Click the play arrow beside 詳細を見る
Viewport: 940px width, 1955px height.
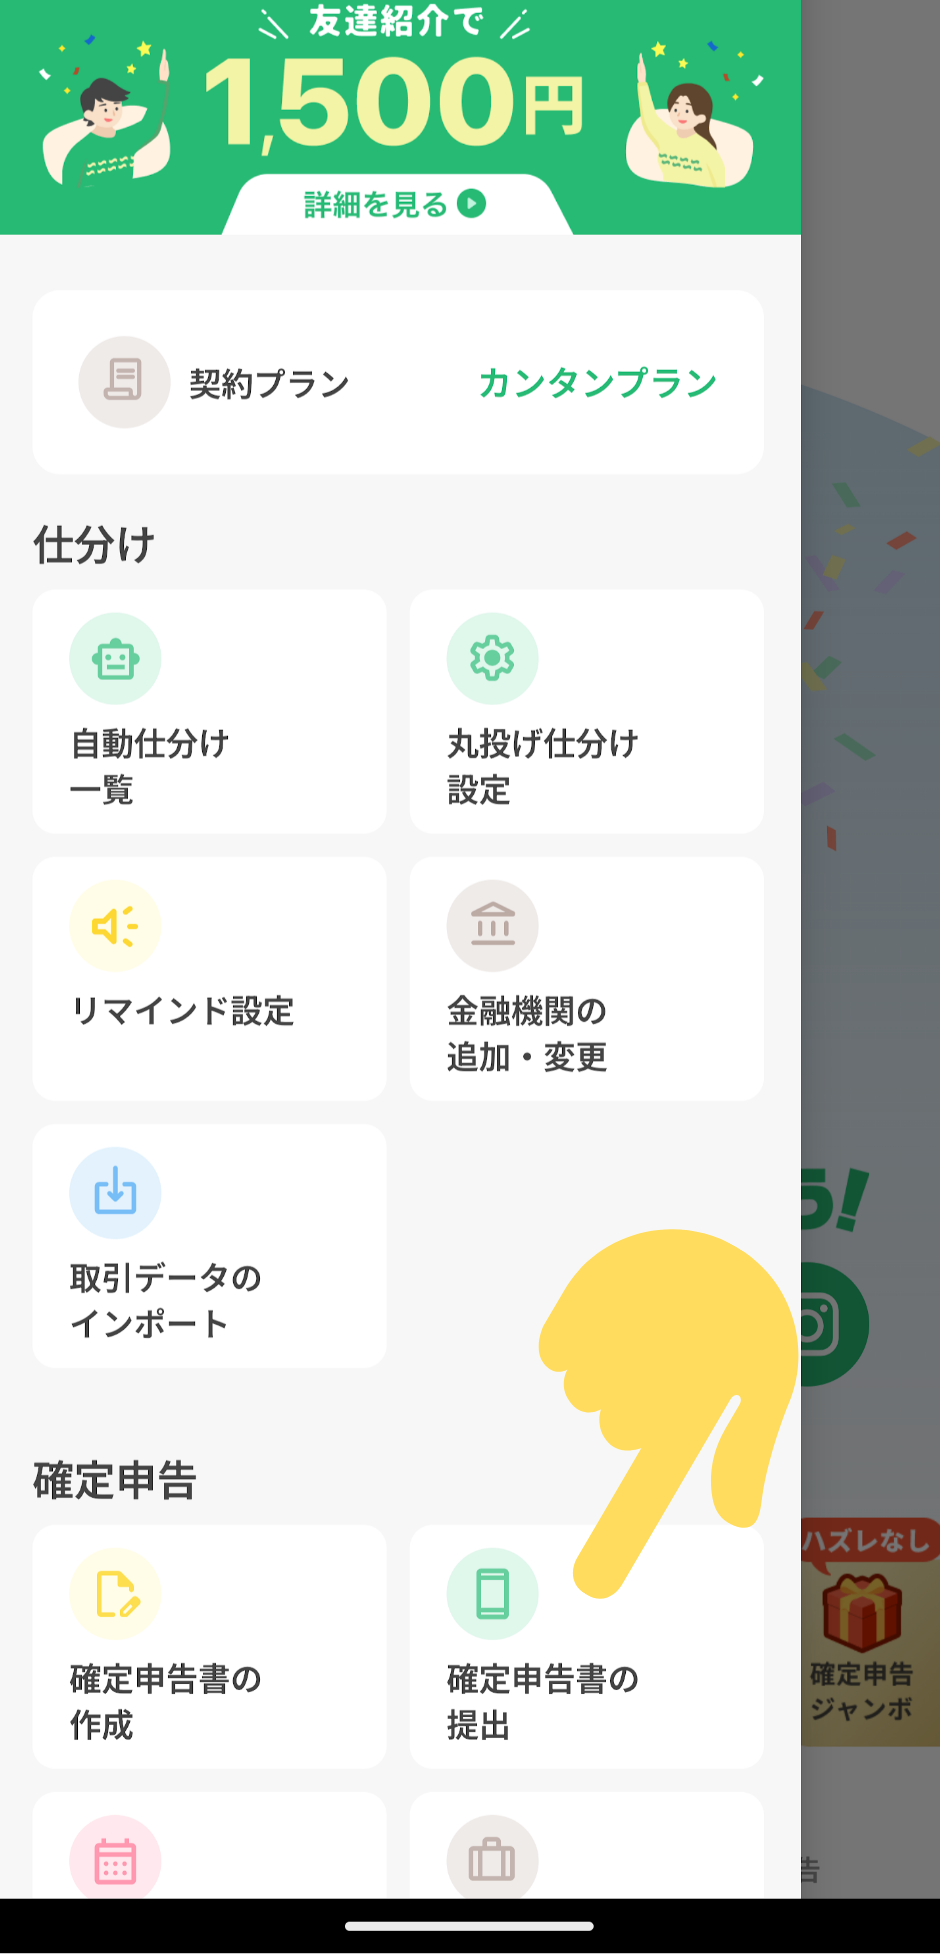click(x=472, y=204)
